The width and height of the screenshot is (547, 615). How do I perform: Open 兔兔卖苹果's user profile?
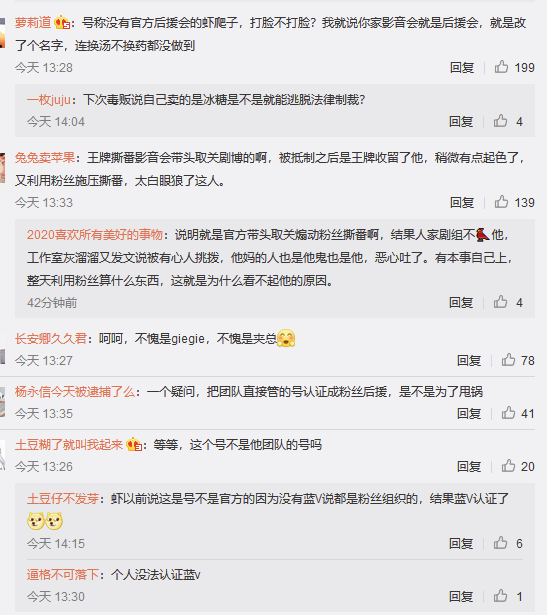pos(45,158)
